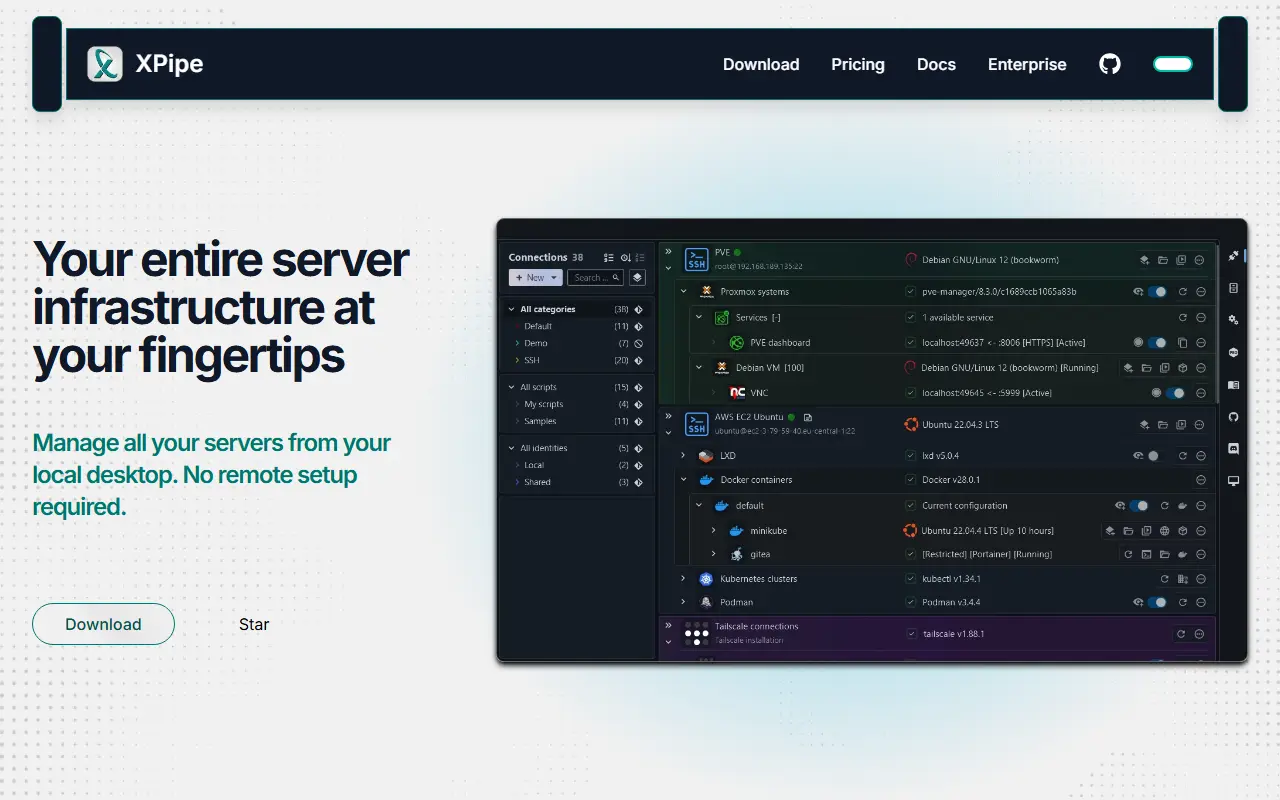
Task: Click the minikube Docker icon
Action: (737, 531)
